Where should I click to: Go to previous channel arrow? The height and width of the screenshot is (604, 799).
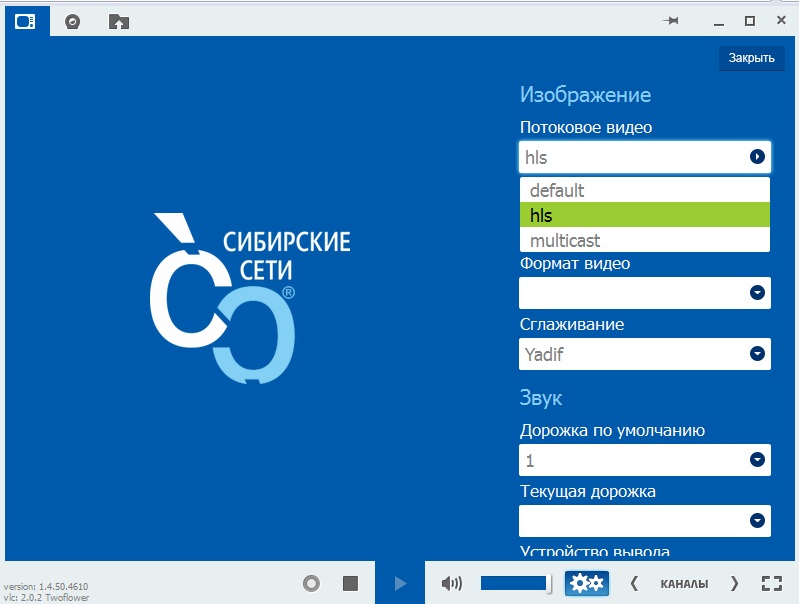(x=634, y=583)
